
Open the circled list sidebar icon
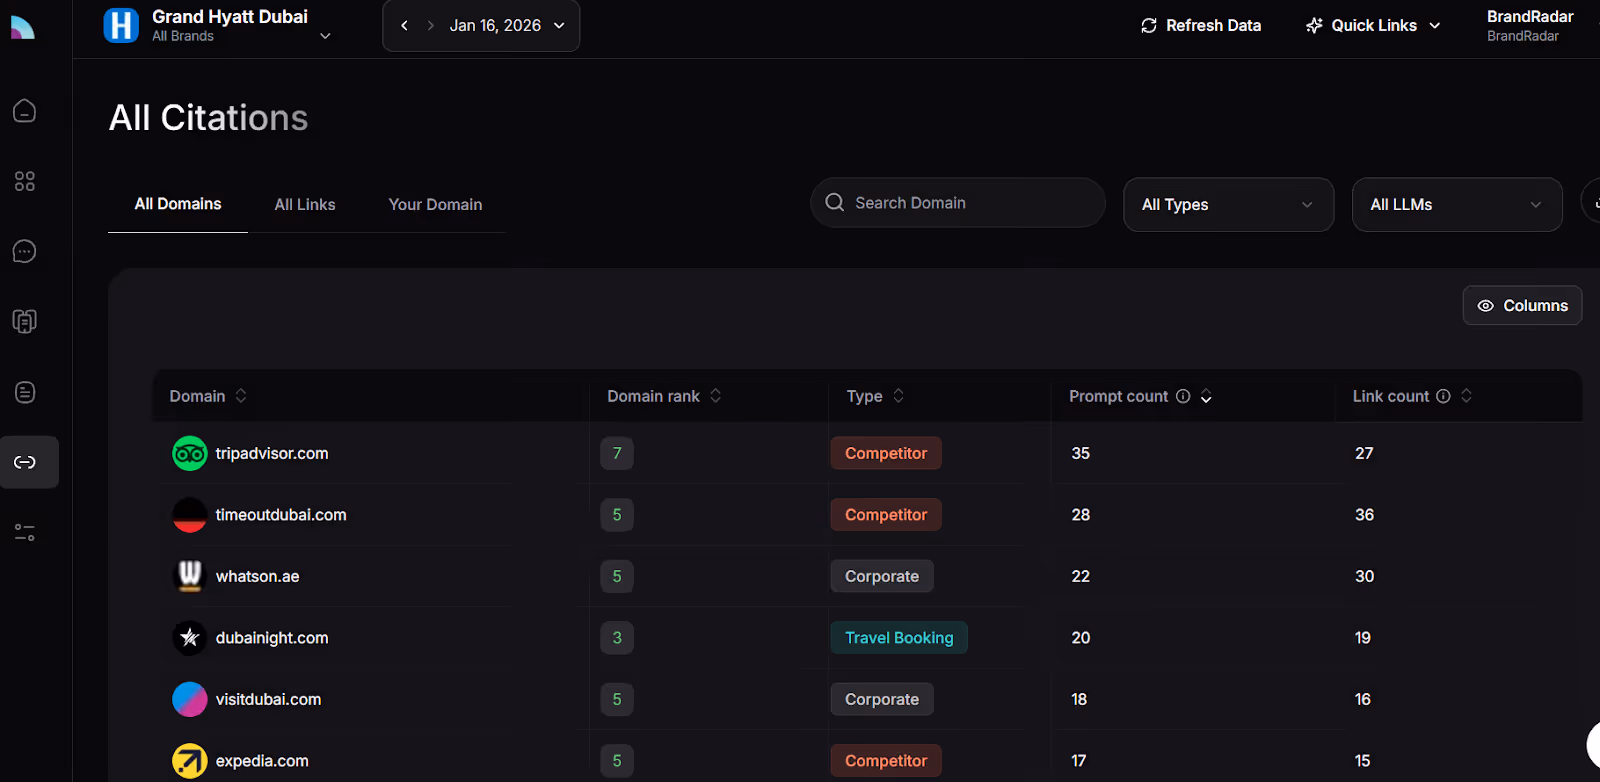(25, 392)
